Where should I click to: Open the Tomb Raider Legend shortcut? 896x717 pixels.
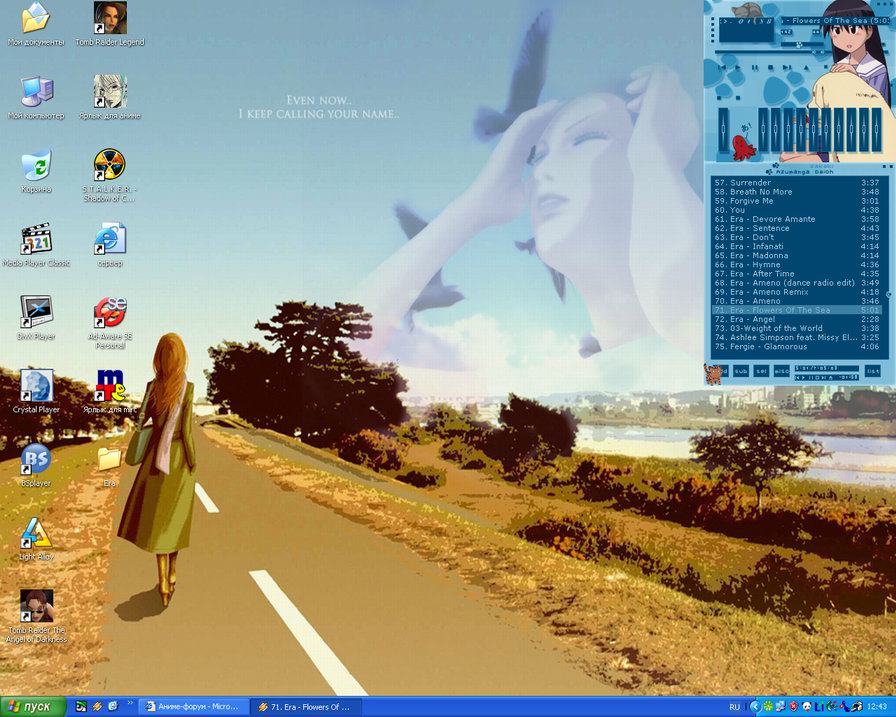pos(110,24)
